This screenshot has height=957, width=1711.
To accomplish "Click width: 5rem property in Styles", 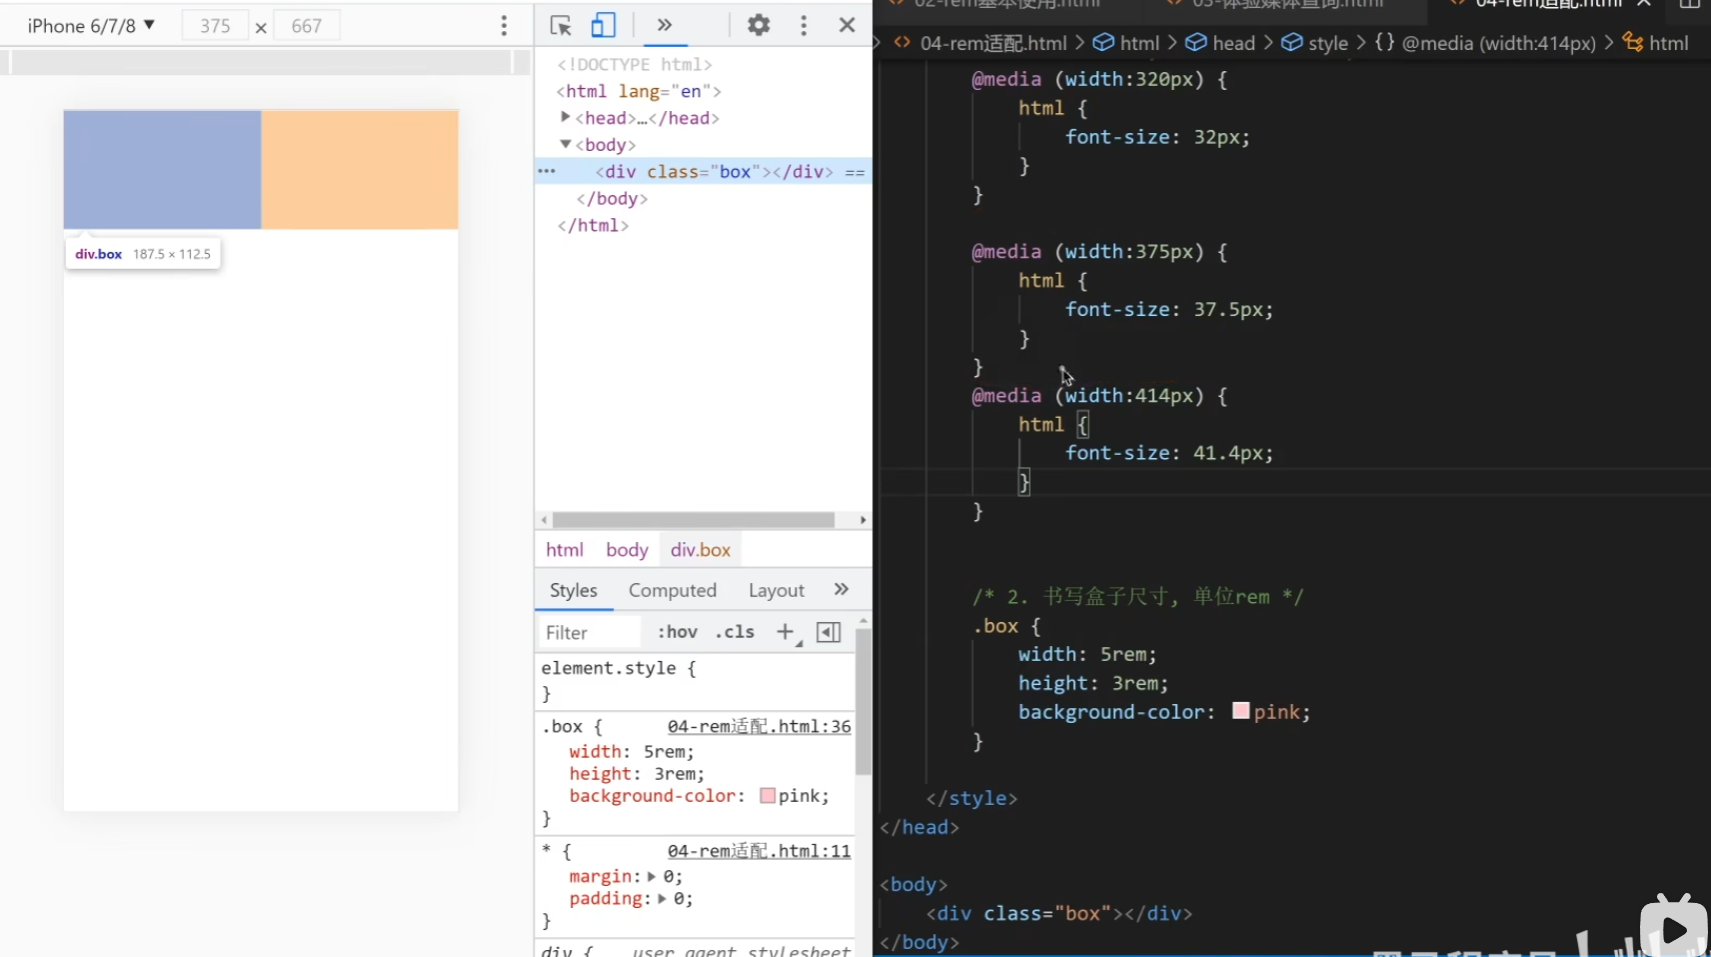I will coord(631,752).
